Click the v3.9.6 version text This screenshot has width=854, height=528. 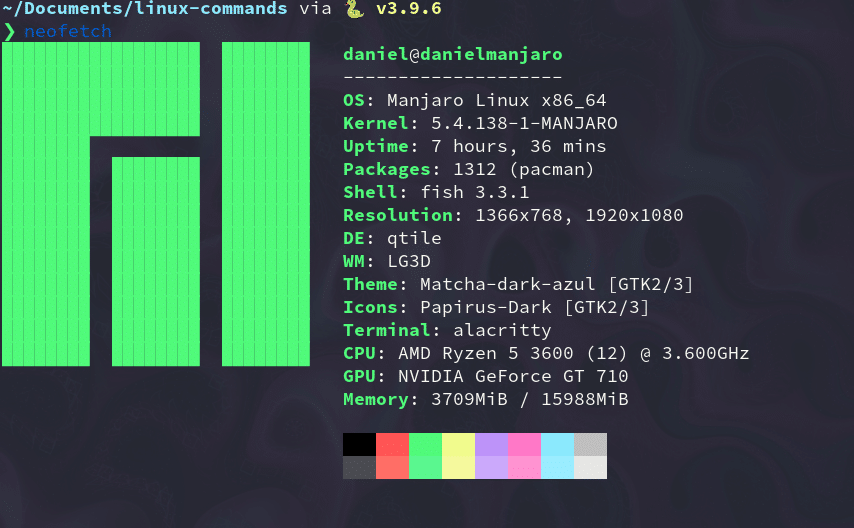point(409,9)
